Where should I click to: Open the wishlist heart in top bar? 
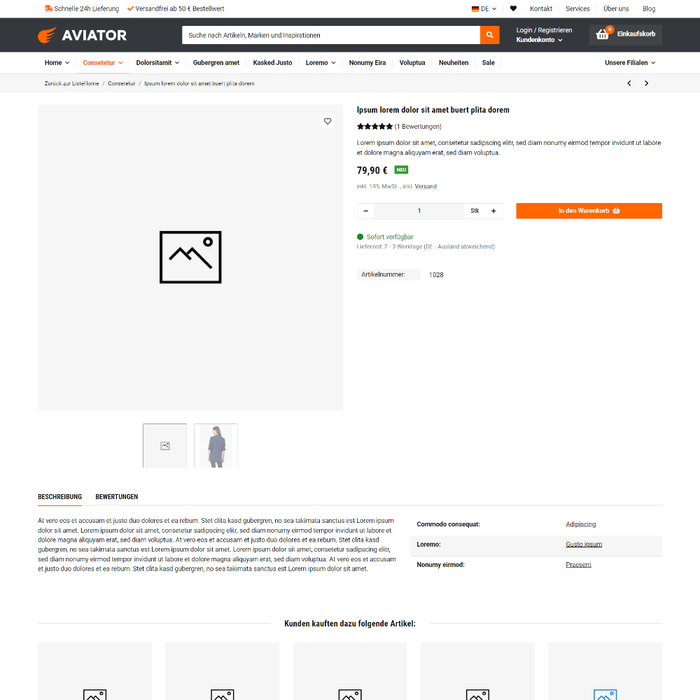point(513,8)
